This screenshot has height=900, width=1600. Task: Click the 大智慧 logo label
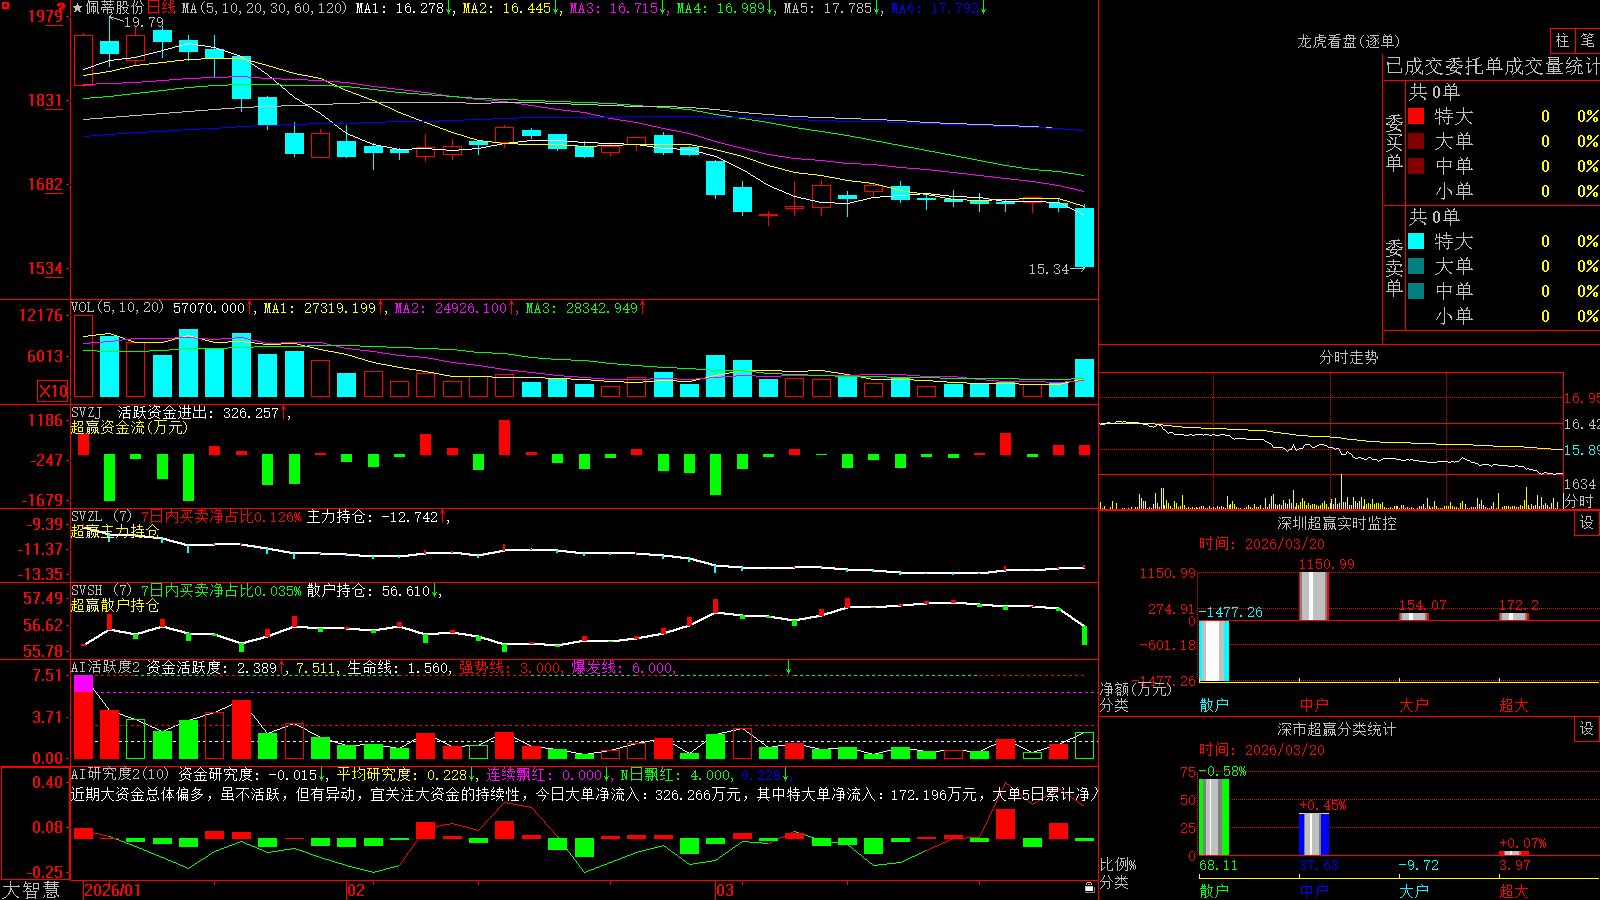[x=31, y=890]
